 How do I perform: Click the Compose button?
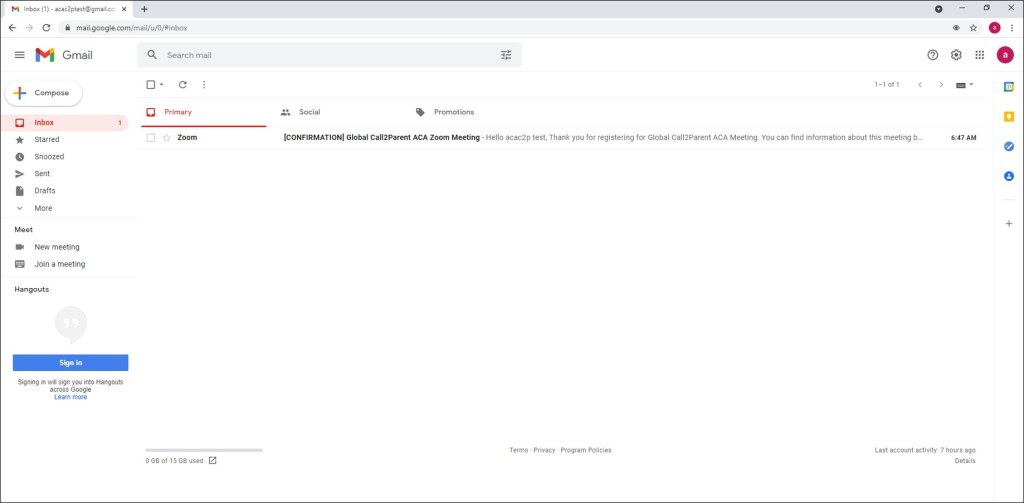tap(44, 93)
